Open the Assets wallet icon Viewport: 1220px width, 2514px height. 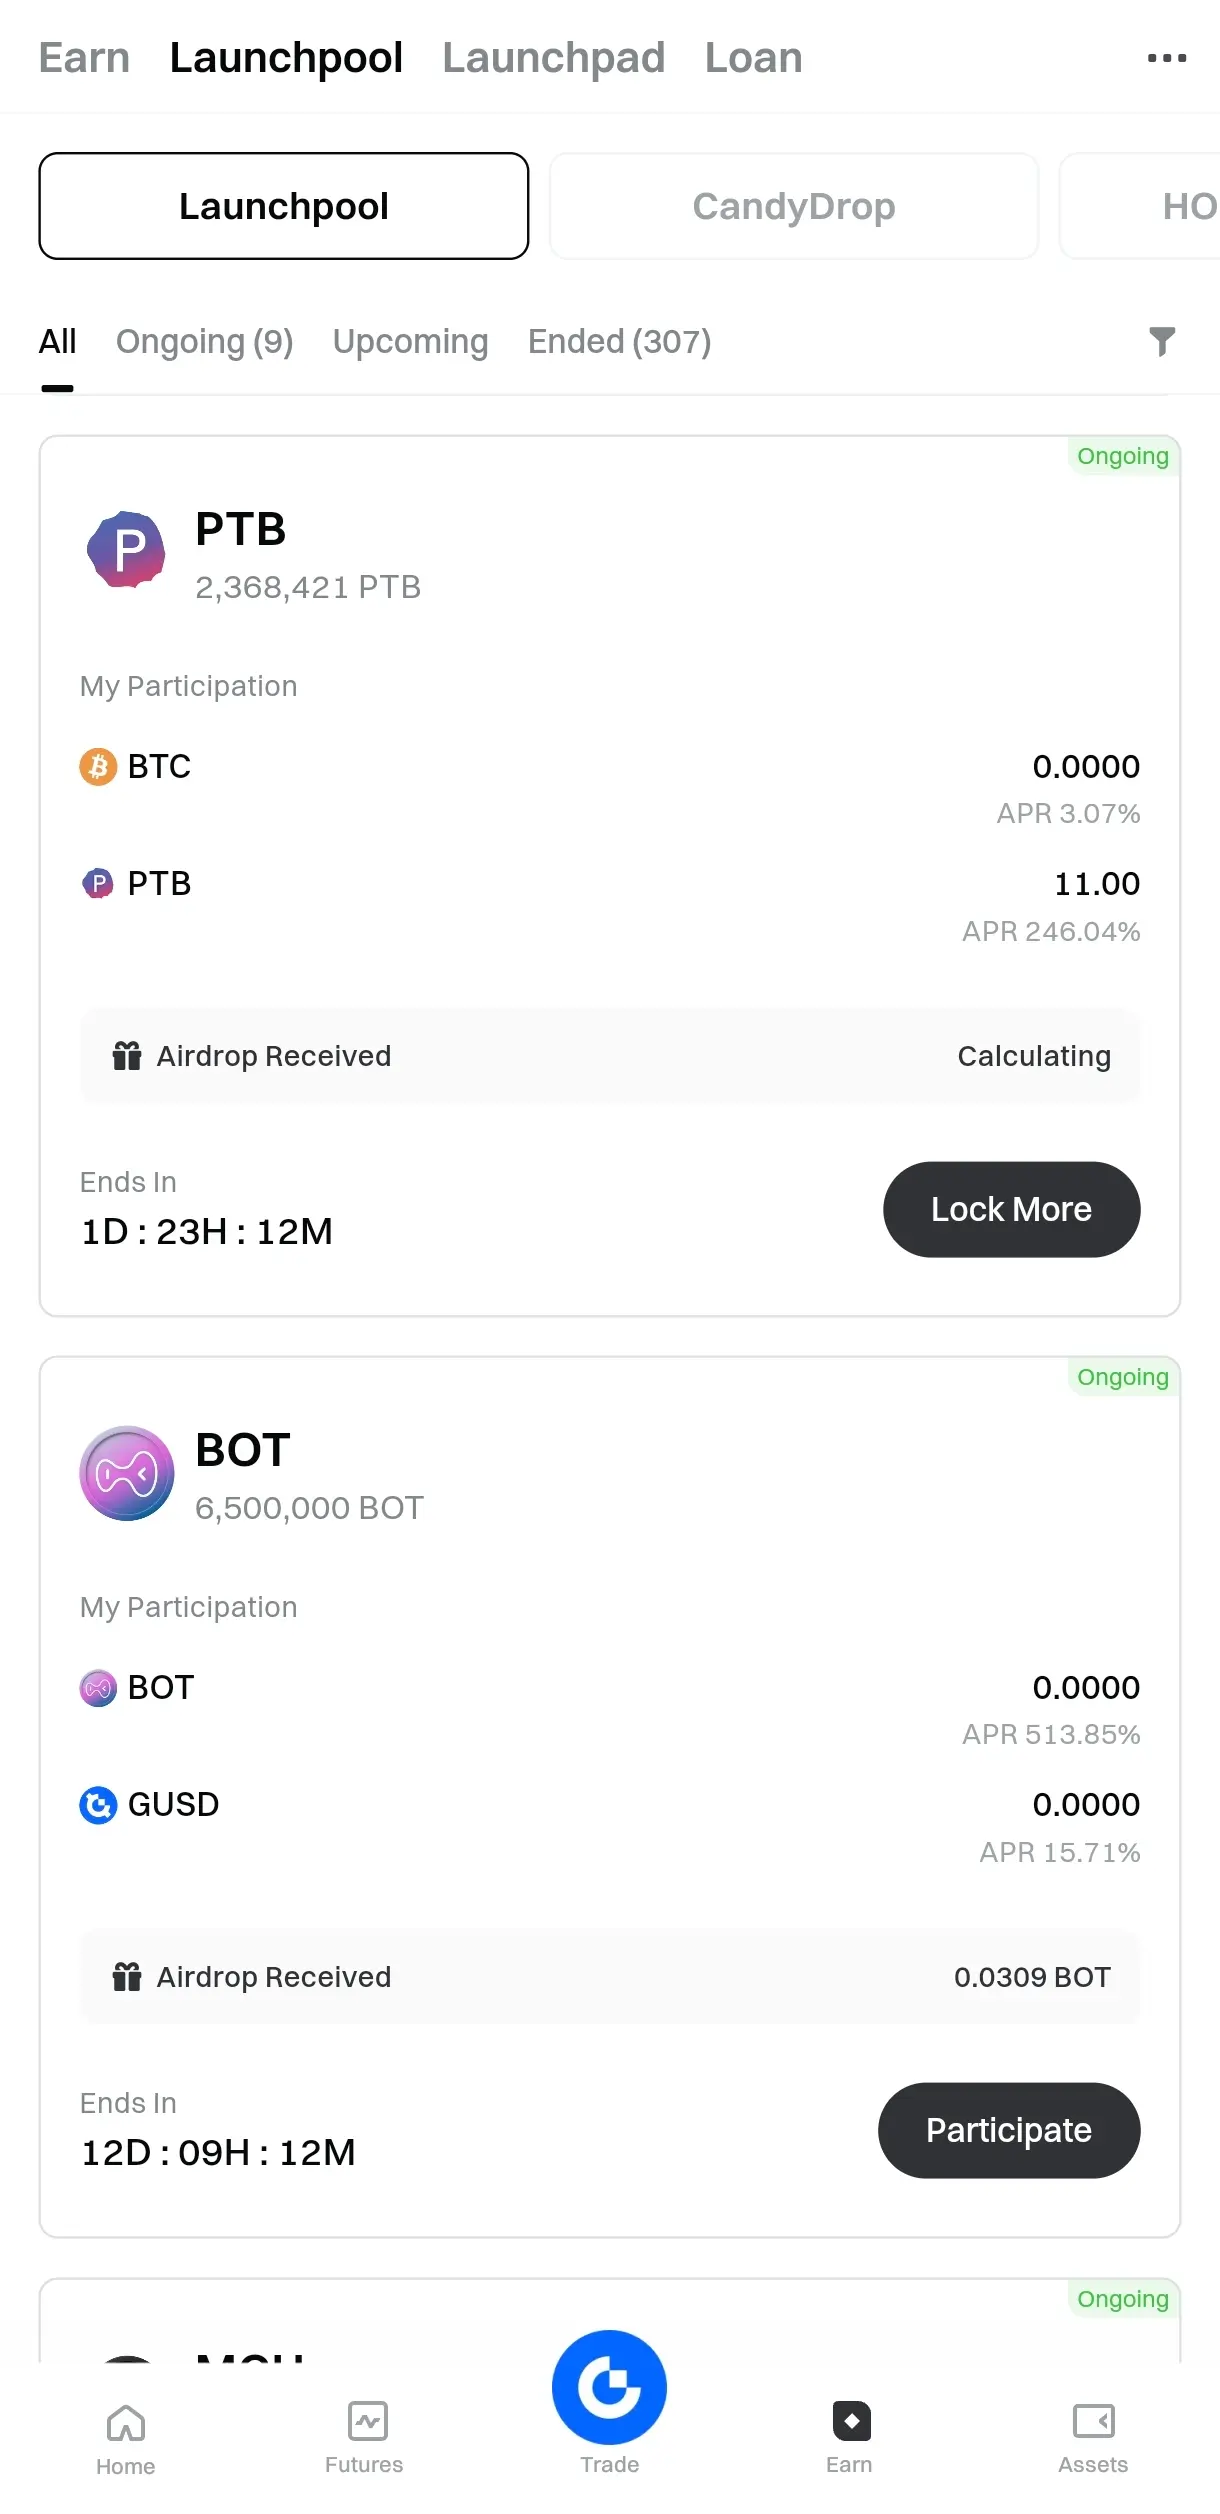tap(1093, 2421)
